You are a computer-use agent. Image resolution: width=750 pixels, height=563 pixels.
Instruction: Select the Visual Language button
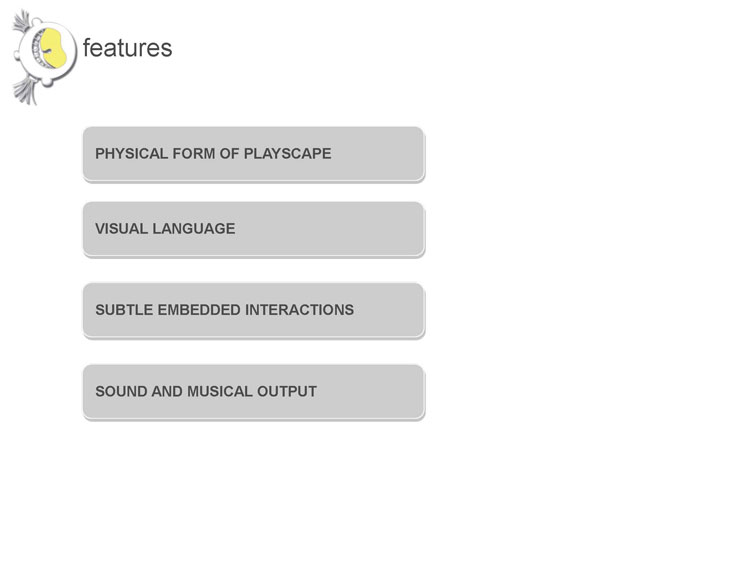254,229
